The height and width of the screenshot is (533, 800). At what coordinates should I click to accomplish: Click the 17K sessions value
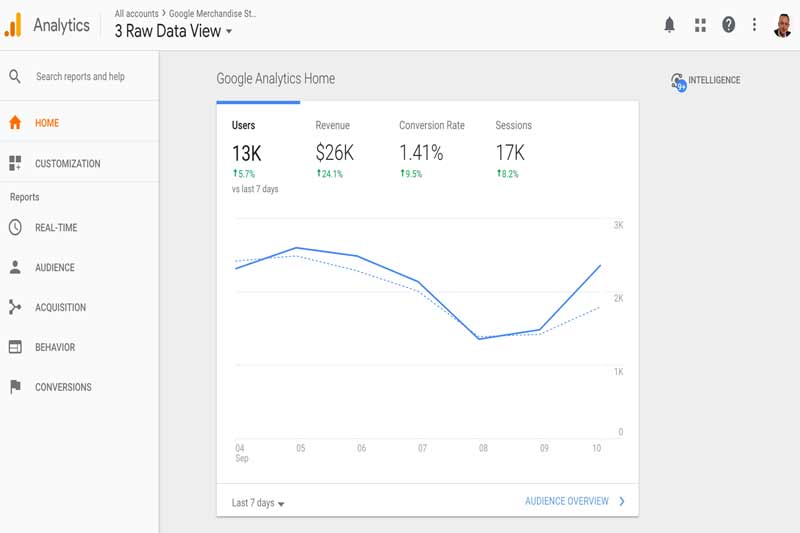[510, 153]
